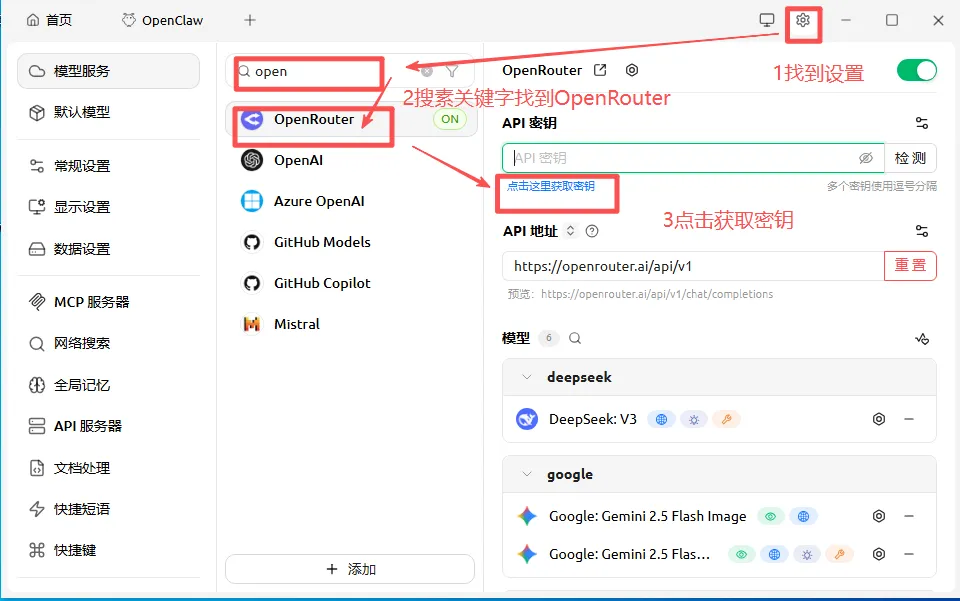Open OpenRouter provider settings gear icon
This screenshot has width=960, height=601.
pyautogui.click(x=632, y=70)
